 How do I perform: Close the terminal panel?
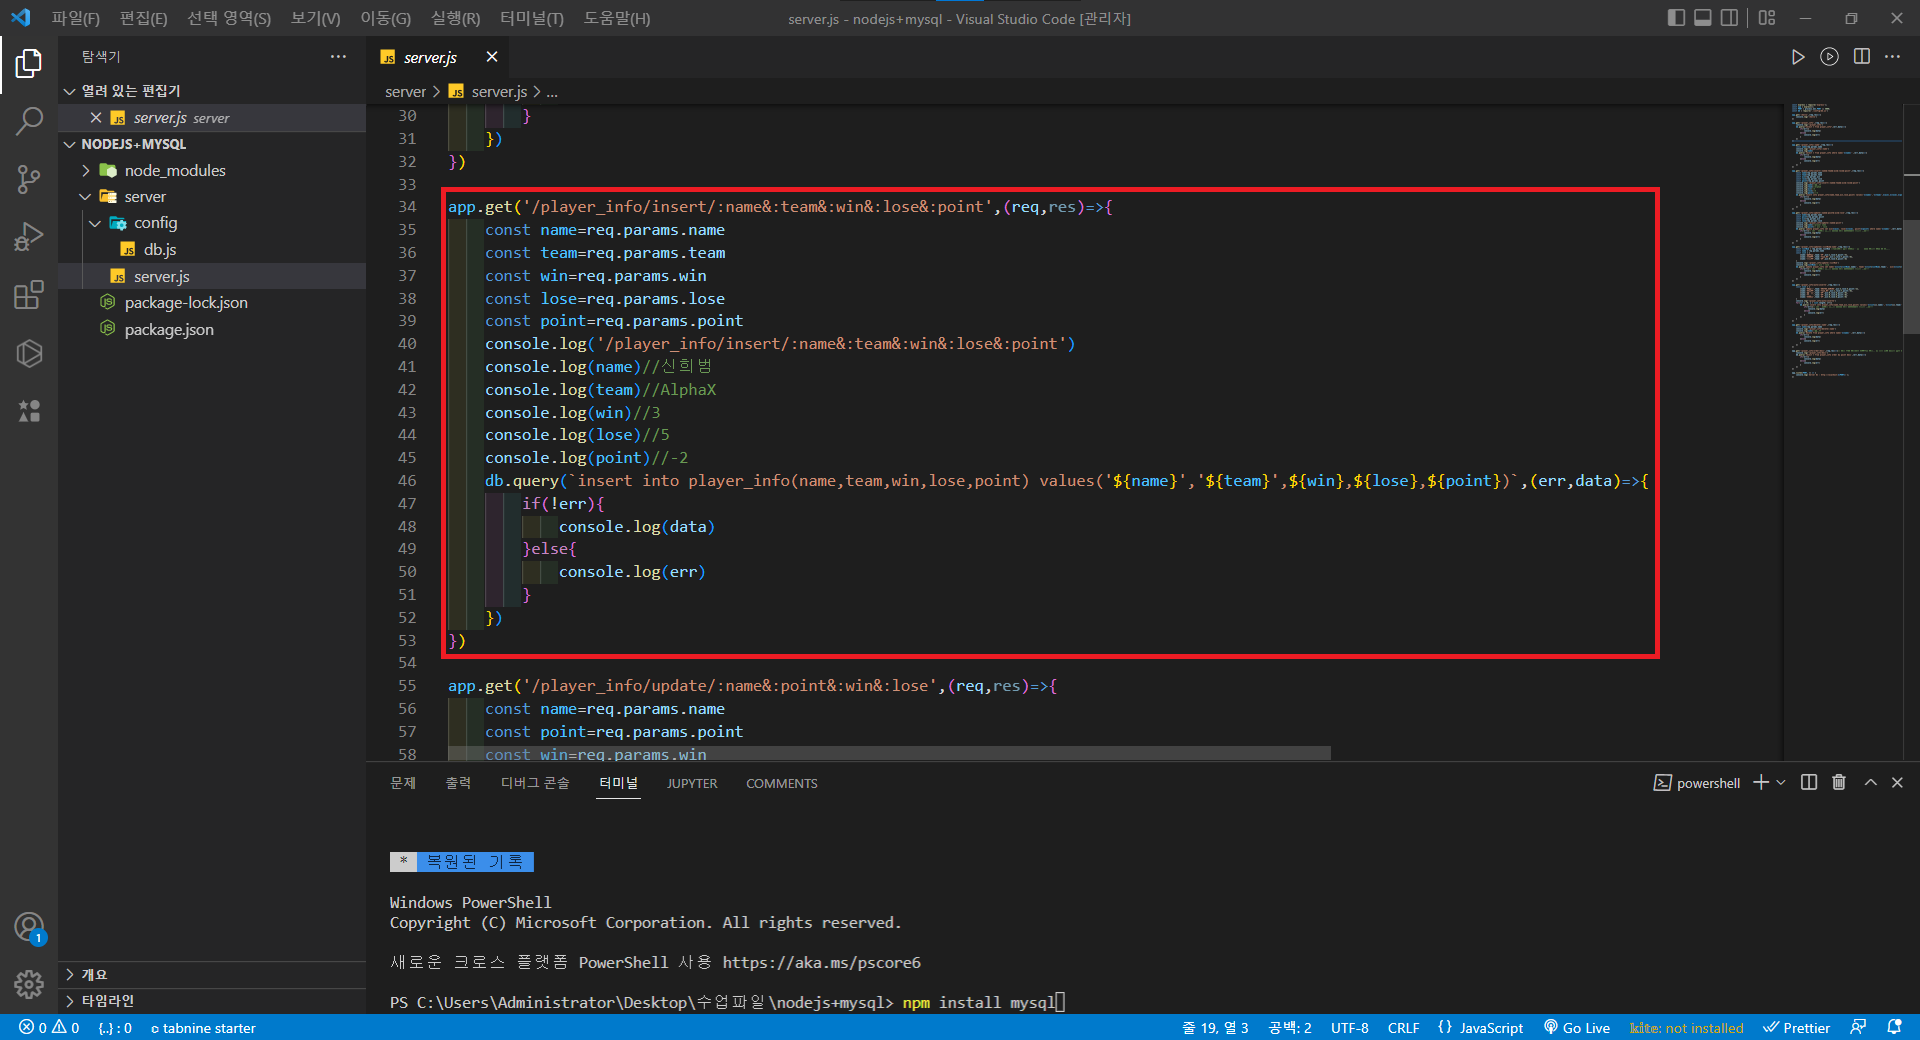tap(1897, 783)
